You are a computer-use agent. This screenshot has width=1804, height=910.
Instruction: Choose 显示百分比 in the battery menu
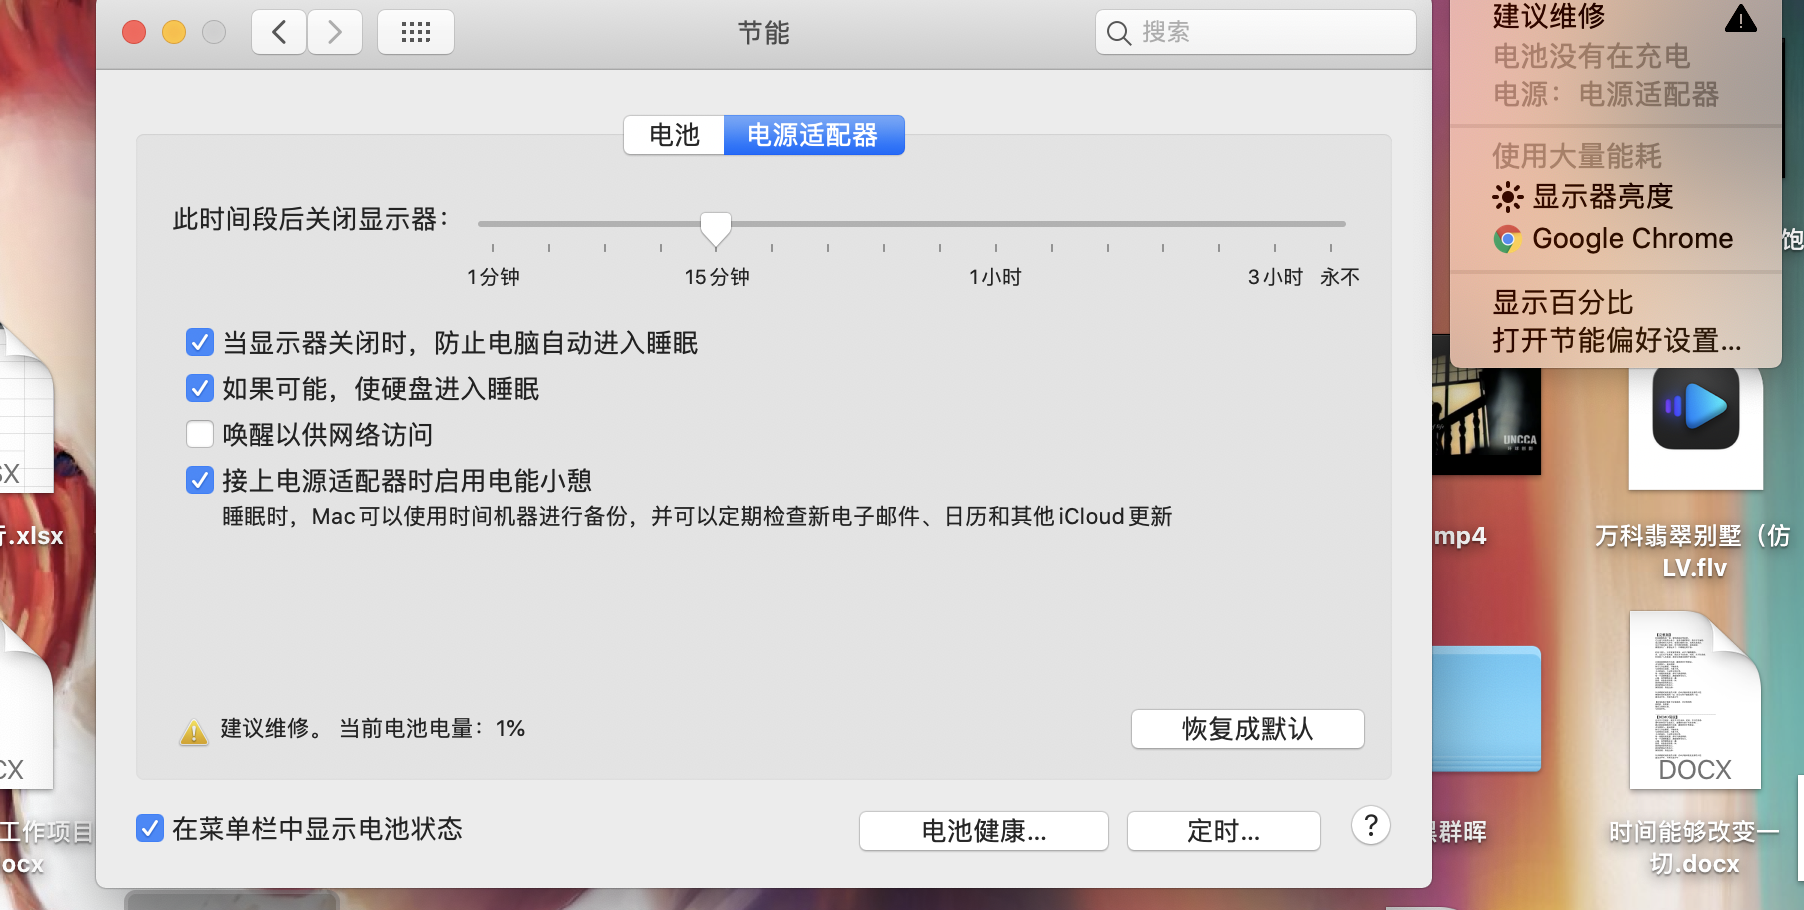pyautogui.click(x=1563, y=302)
